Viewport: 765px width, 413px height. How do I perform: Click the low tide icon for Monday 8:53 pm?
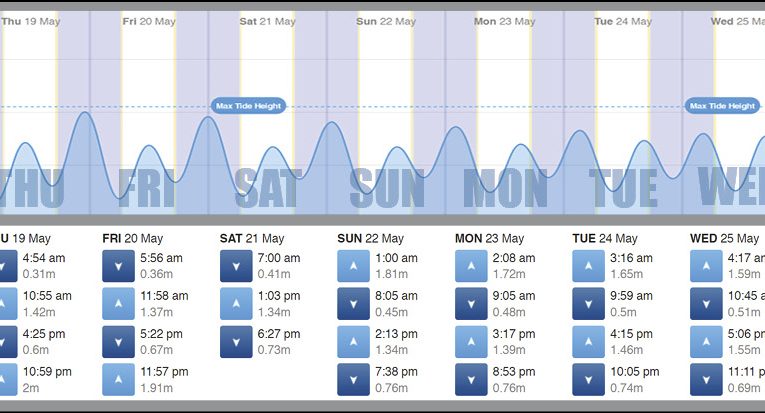[470, 379]
